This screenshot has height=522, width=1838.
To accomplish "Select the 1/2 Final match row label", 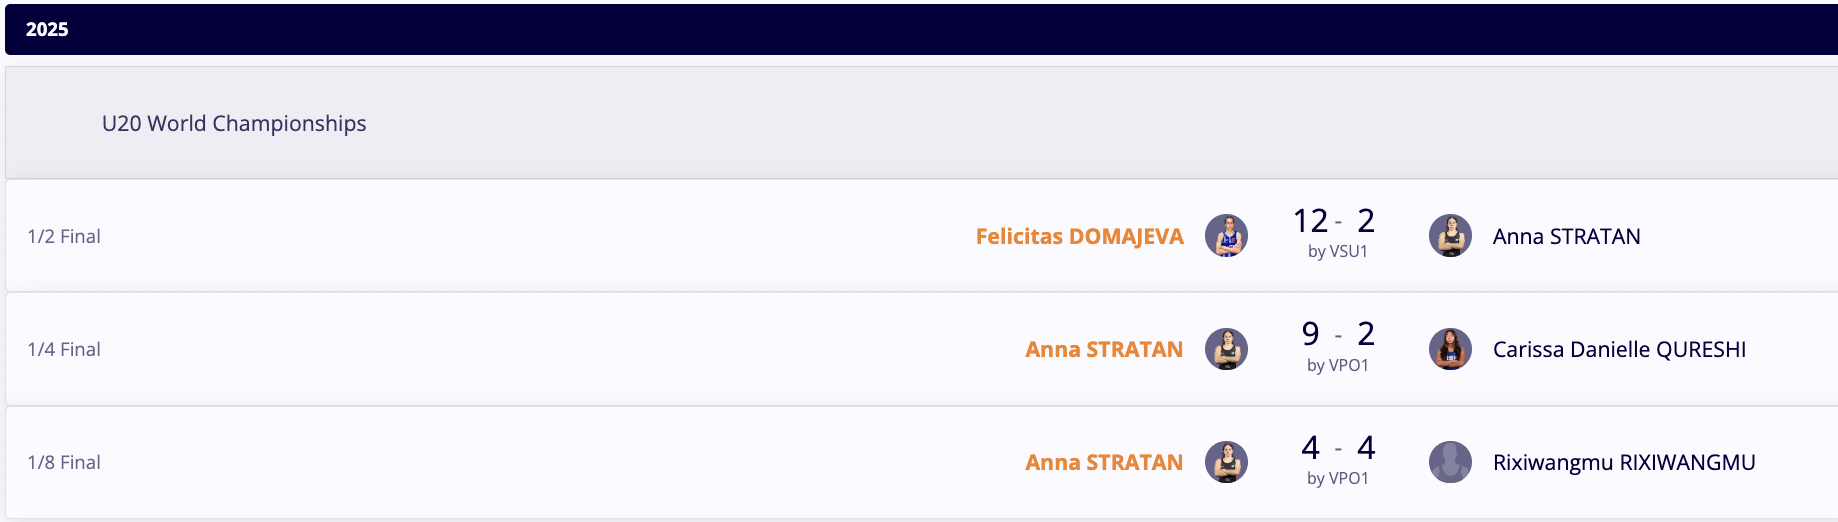I will 64,236.
